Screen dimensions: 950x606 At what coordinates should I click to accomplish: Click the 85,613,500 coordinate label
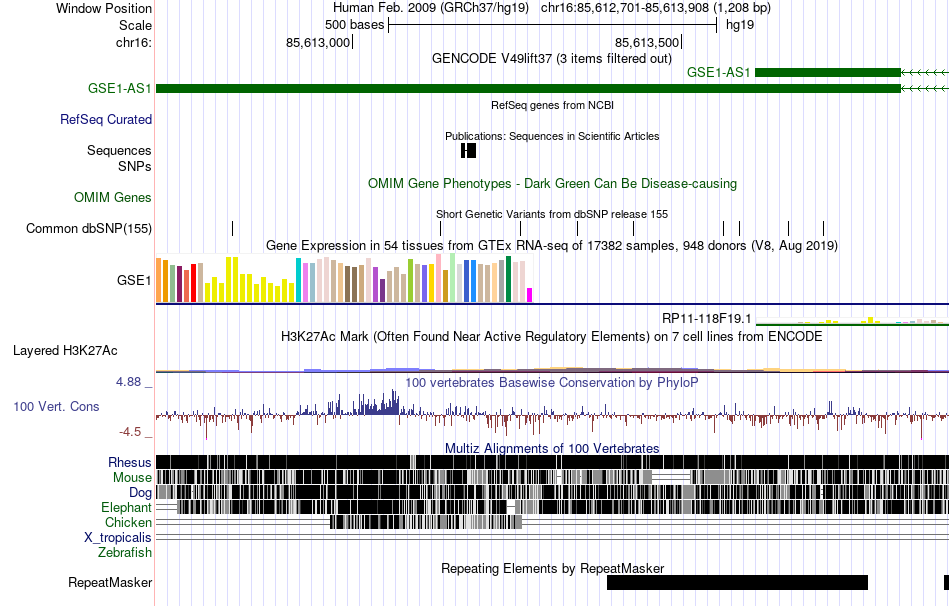[x=647, y=43]
